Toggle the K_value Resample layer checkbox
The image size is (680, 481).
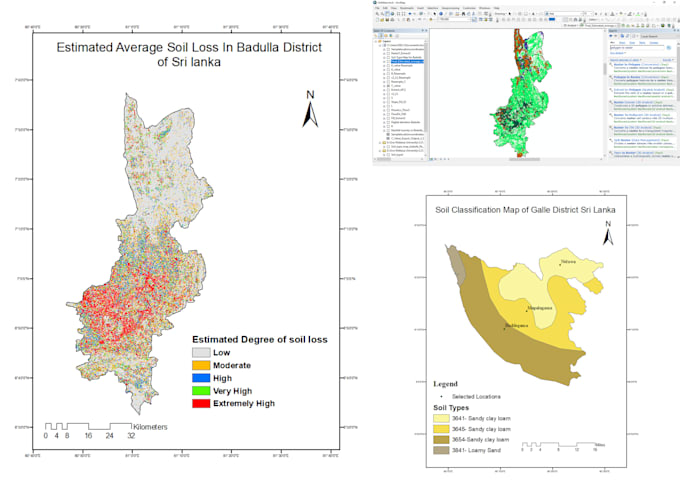tap(388, 65)
